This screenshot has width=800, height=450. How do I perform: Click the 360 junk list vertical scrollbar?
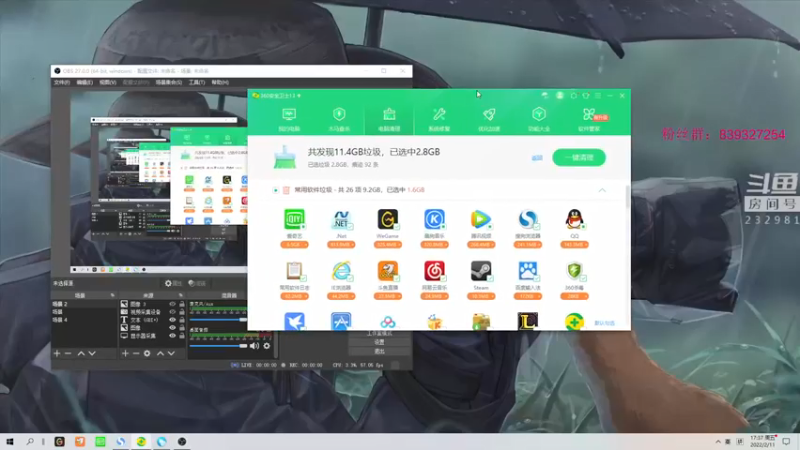(628, 197)
